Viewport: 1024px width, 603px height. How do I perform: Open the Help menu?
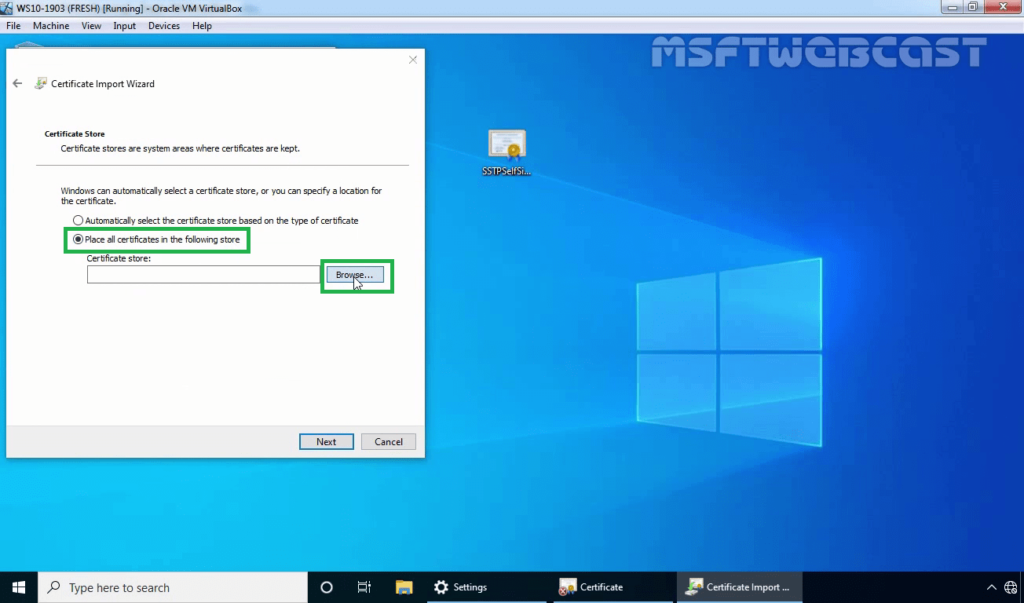point(202,25)
